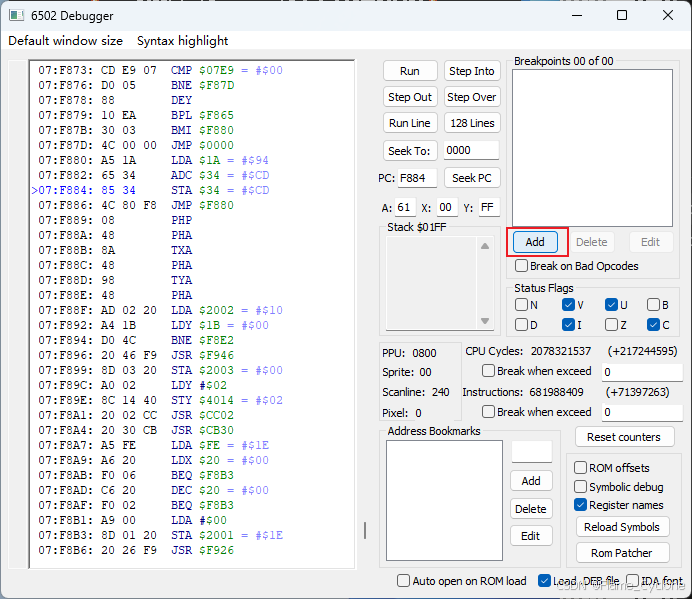Toggle the N status flag
692x599 pixels.
[522, 305]
